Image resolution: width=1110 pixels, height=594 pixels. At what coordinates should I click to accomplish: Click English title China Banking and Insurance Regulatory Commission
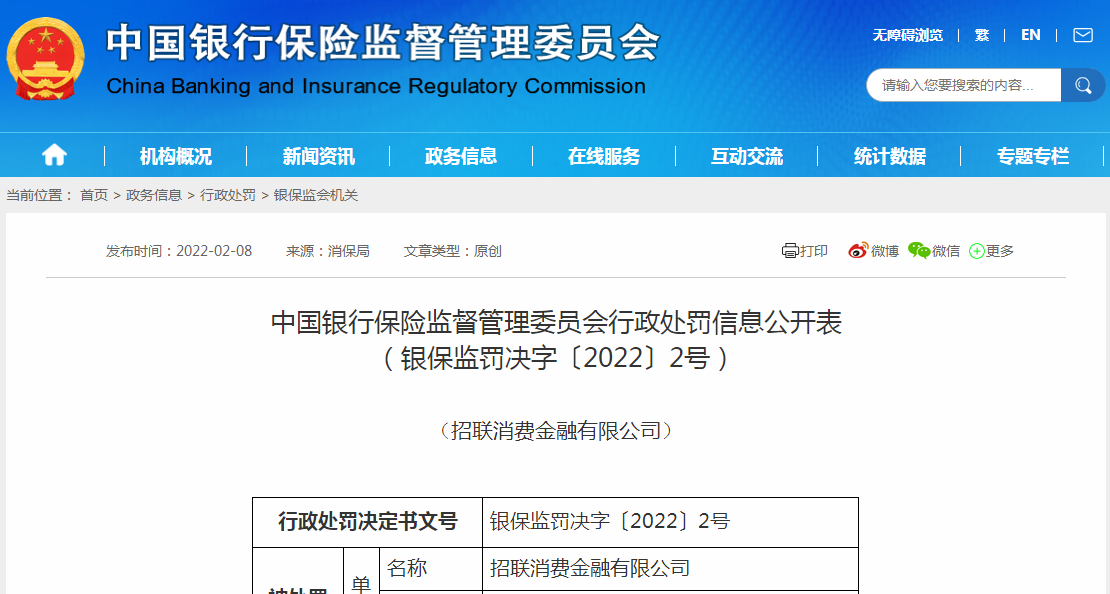[x=376, y=86]
